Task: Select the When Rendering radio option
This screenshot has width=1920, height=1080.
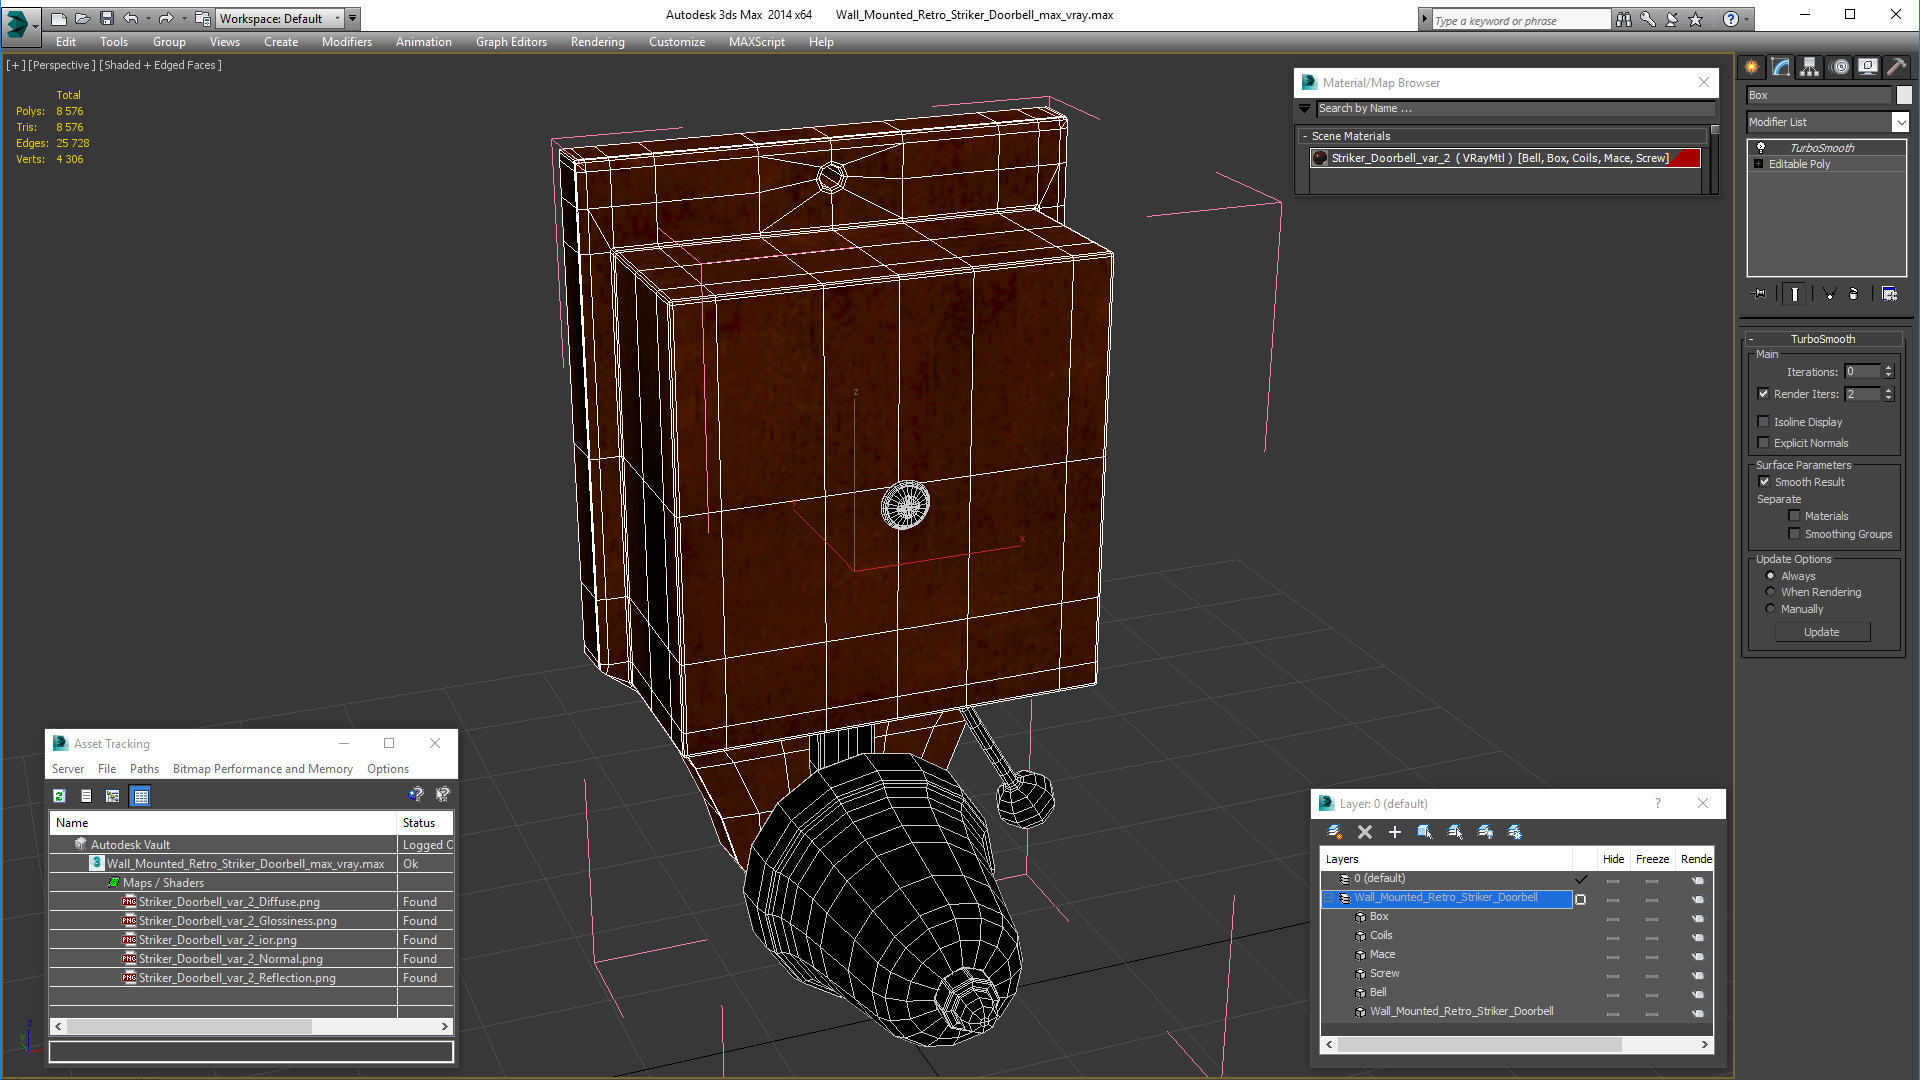Action: (1770, 592)
